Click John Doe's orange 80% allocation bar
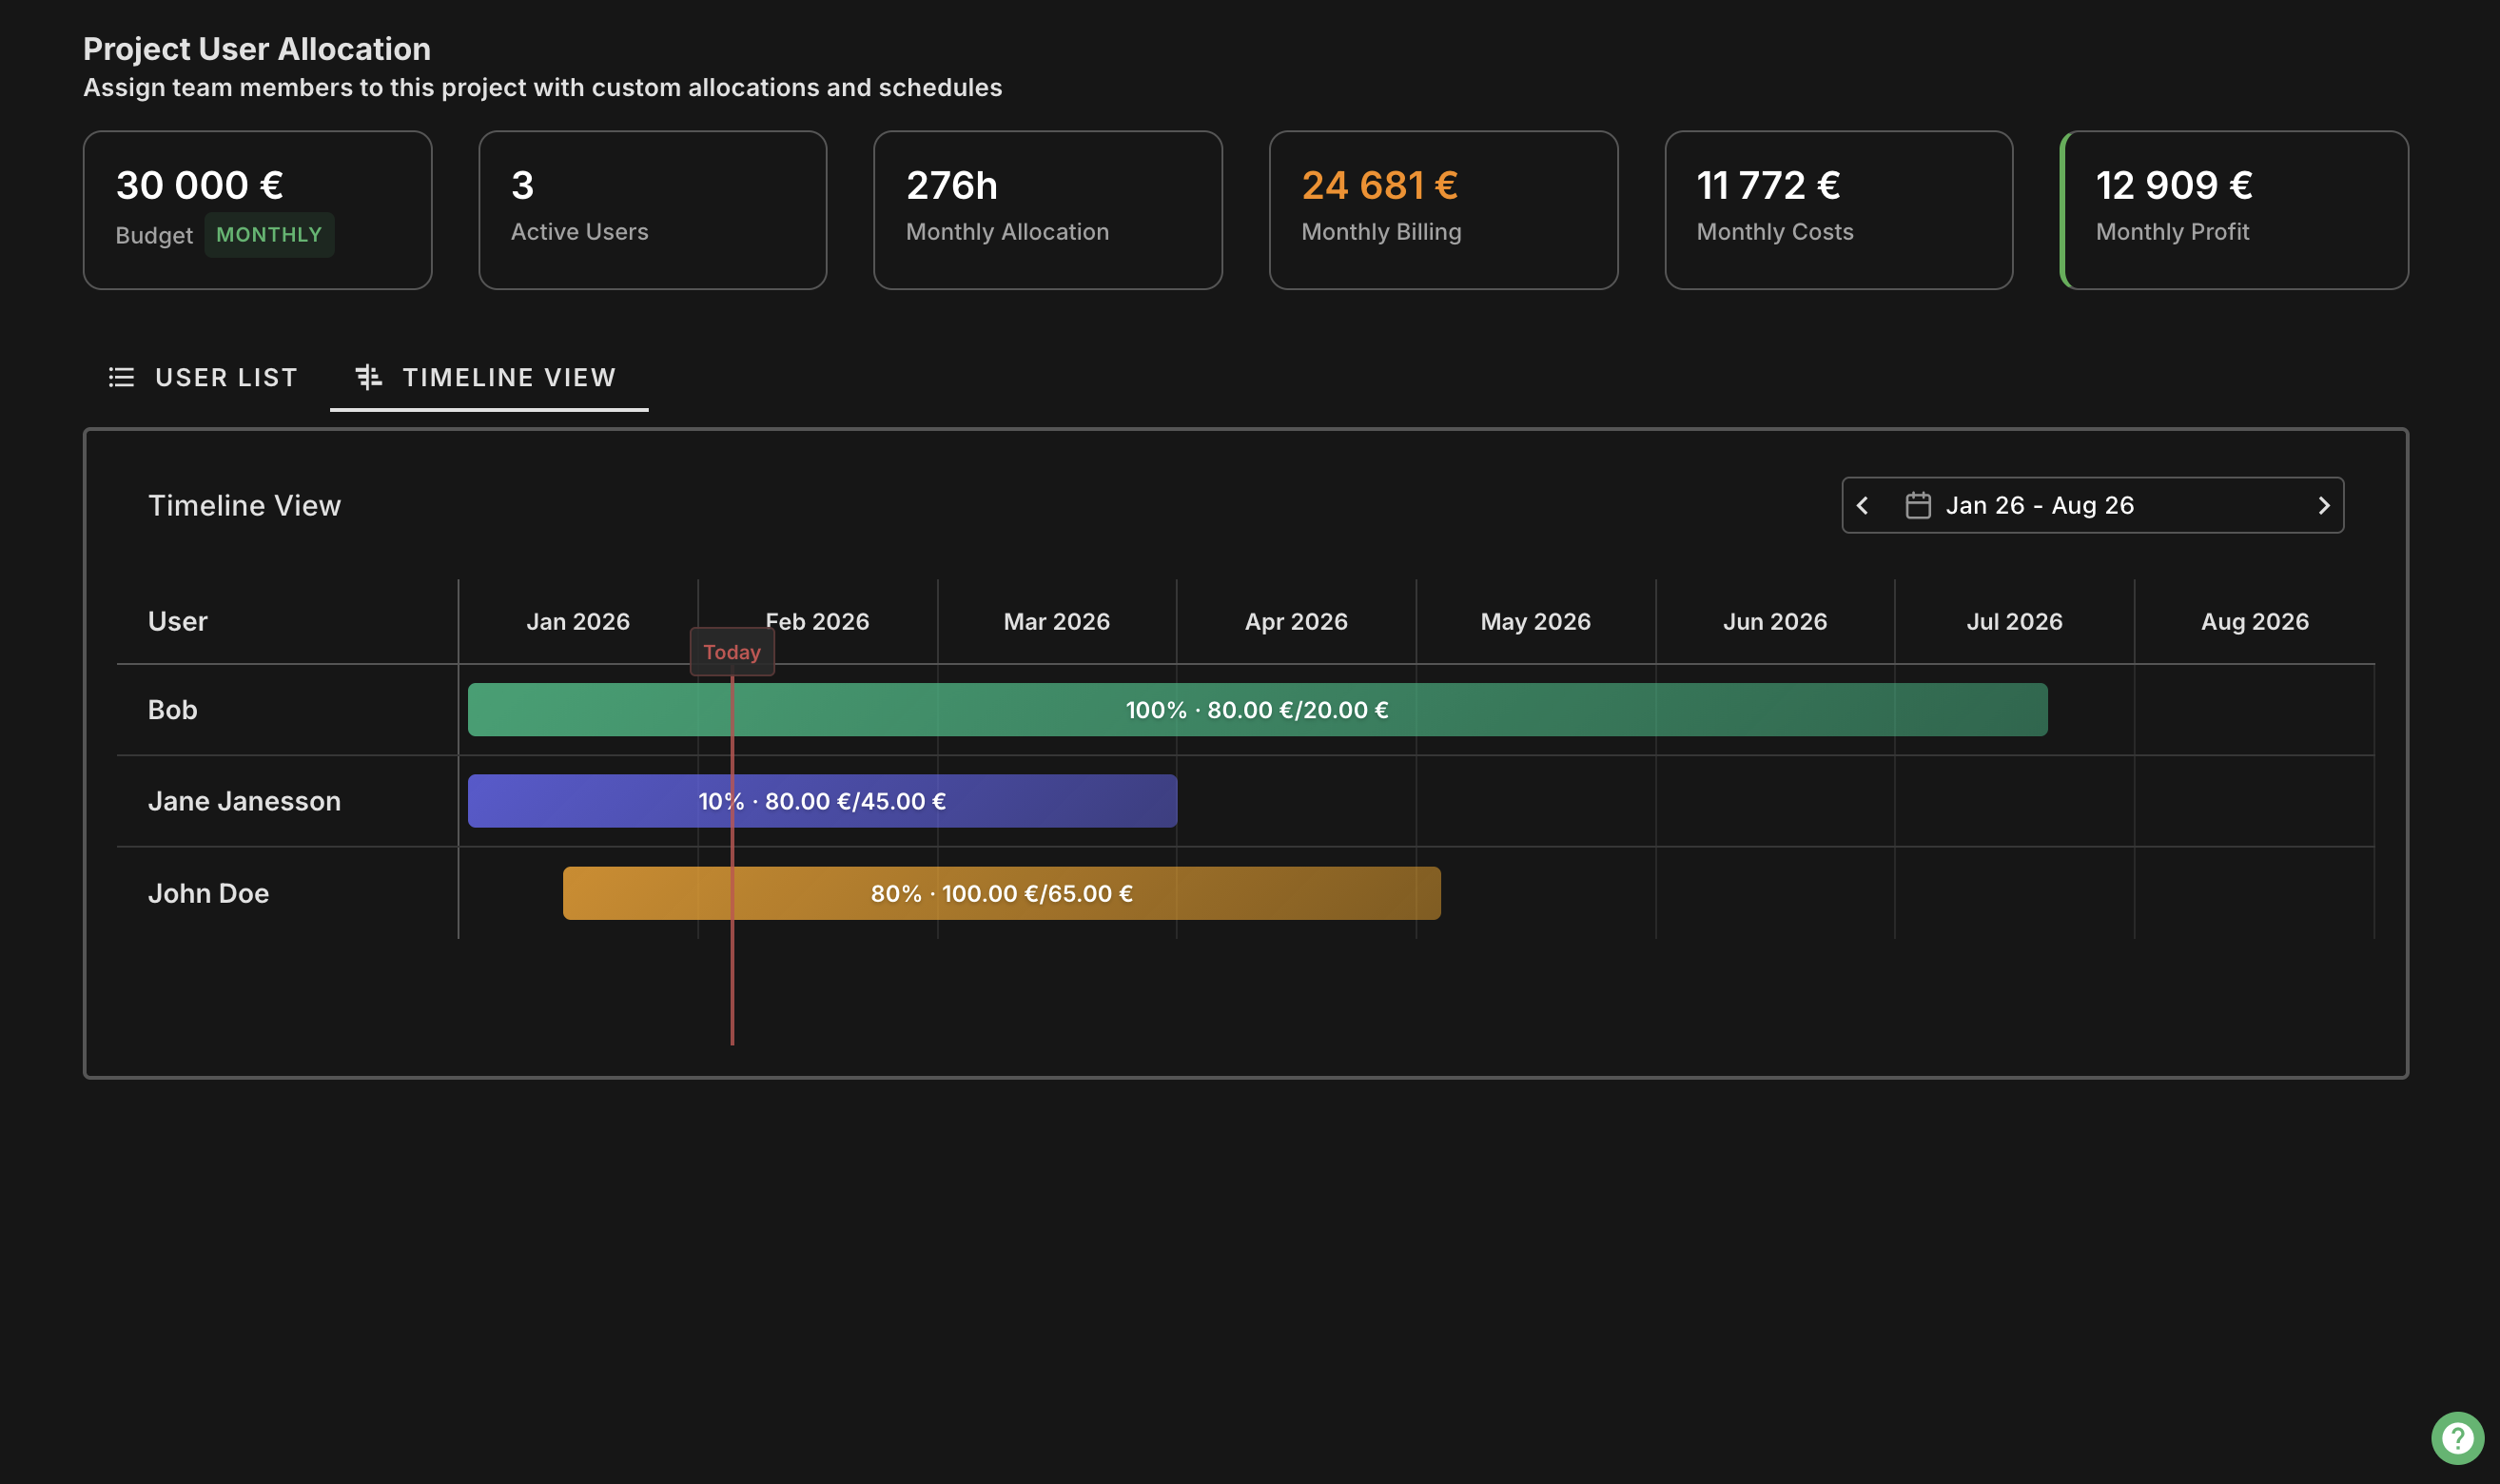 [1001, 893]
